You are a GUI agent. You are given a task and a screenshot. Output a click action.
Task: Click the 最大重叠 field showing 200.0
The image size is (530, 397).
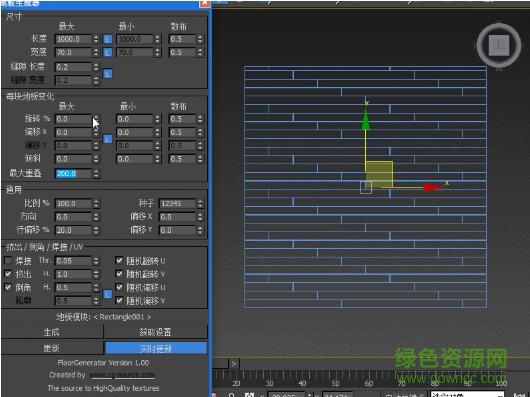coord(73,174)
